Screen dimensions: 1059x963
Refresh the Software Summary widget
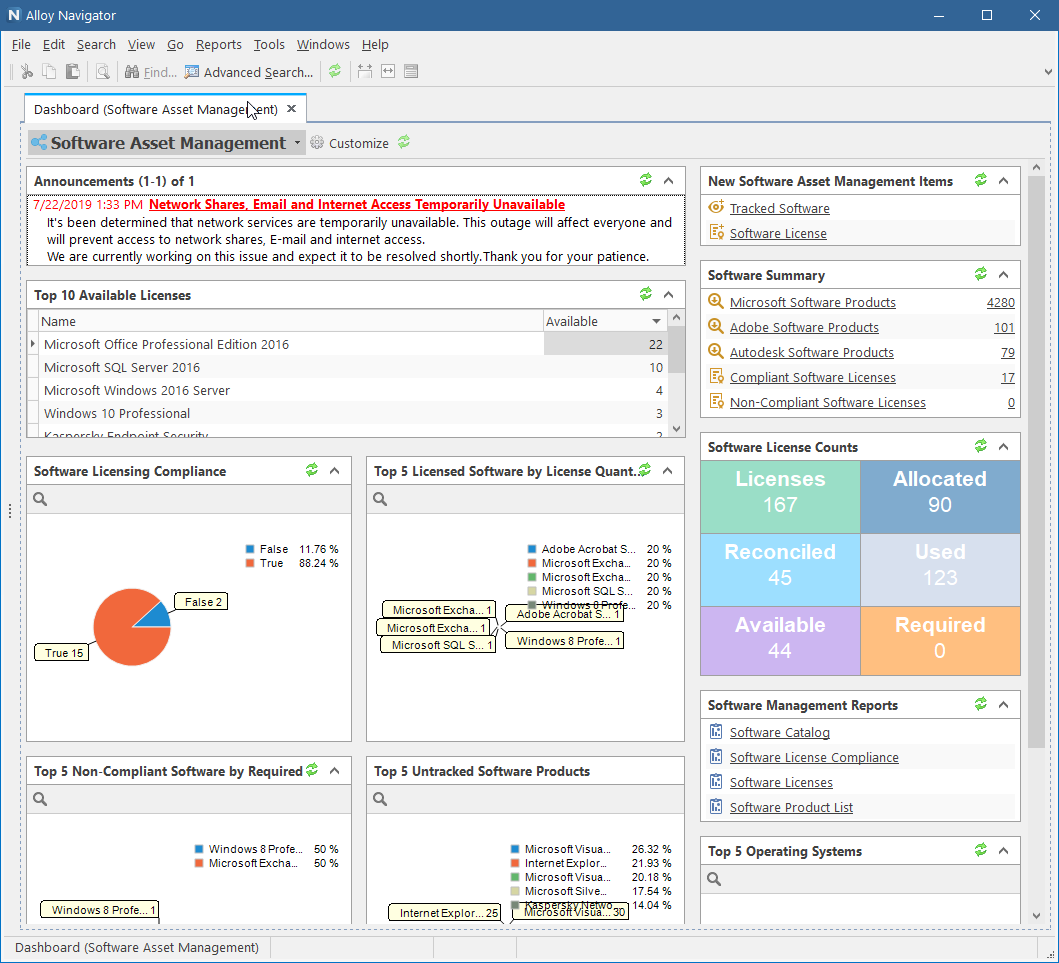tap(980, 274)
